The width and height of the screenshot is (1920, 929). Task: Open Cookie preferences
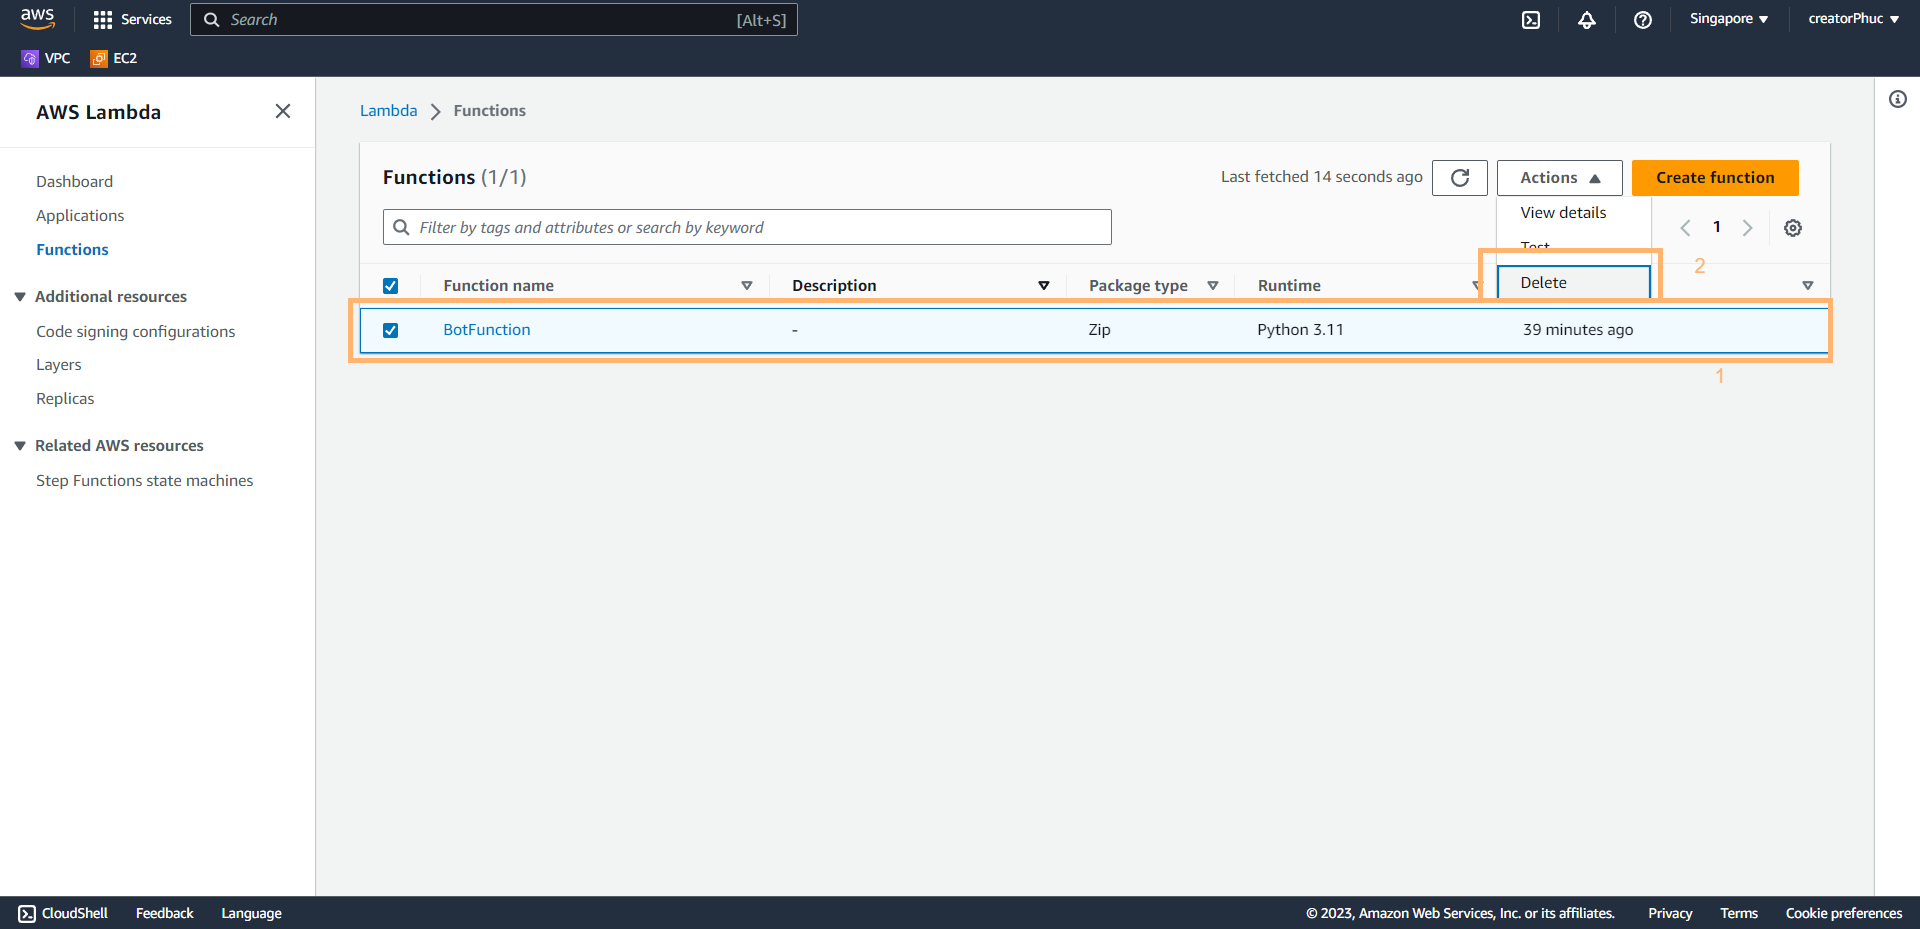pos(1844,913)
